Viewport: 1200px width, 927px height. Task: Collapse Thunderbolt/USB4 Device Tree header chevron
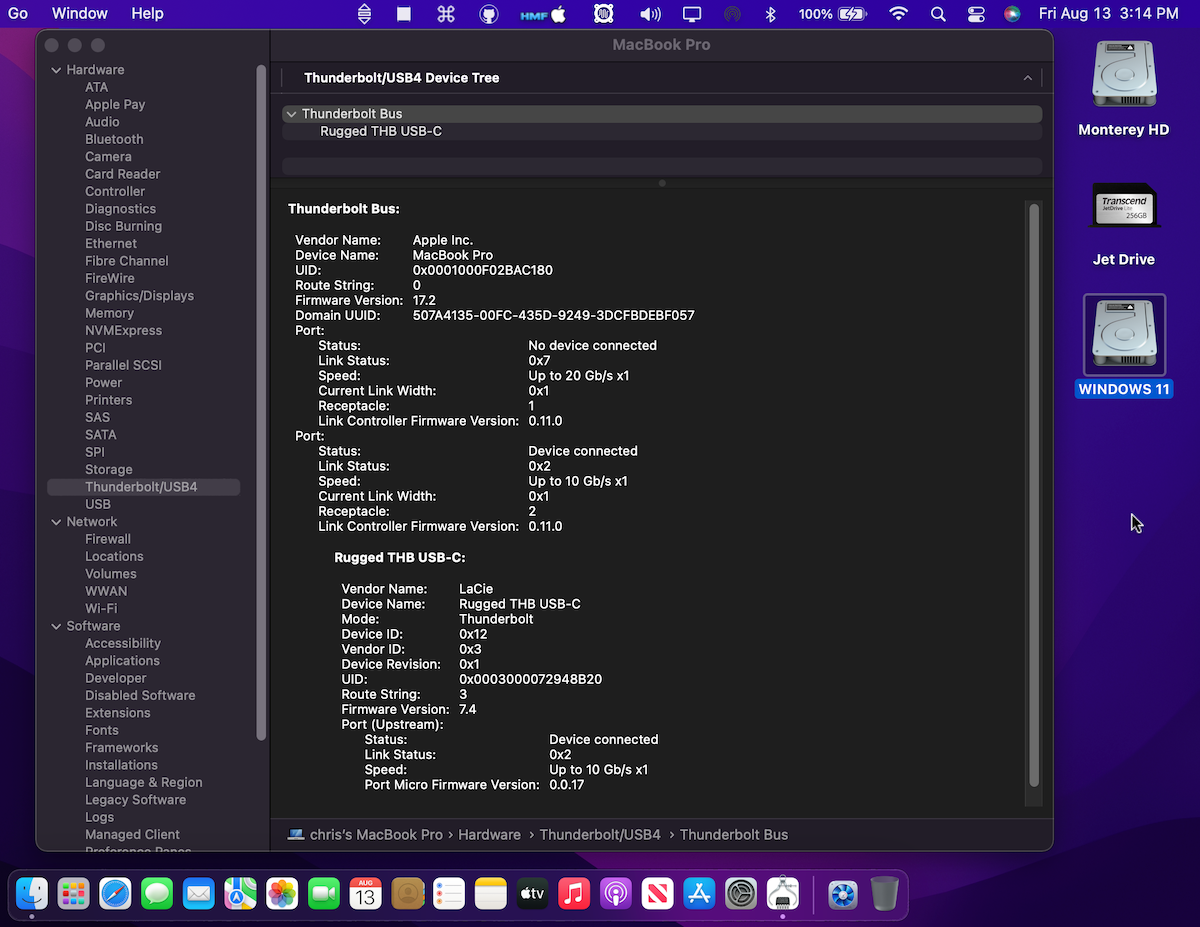1027,78
